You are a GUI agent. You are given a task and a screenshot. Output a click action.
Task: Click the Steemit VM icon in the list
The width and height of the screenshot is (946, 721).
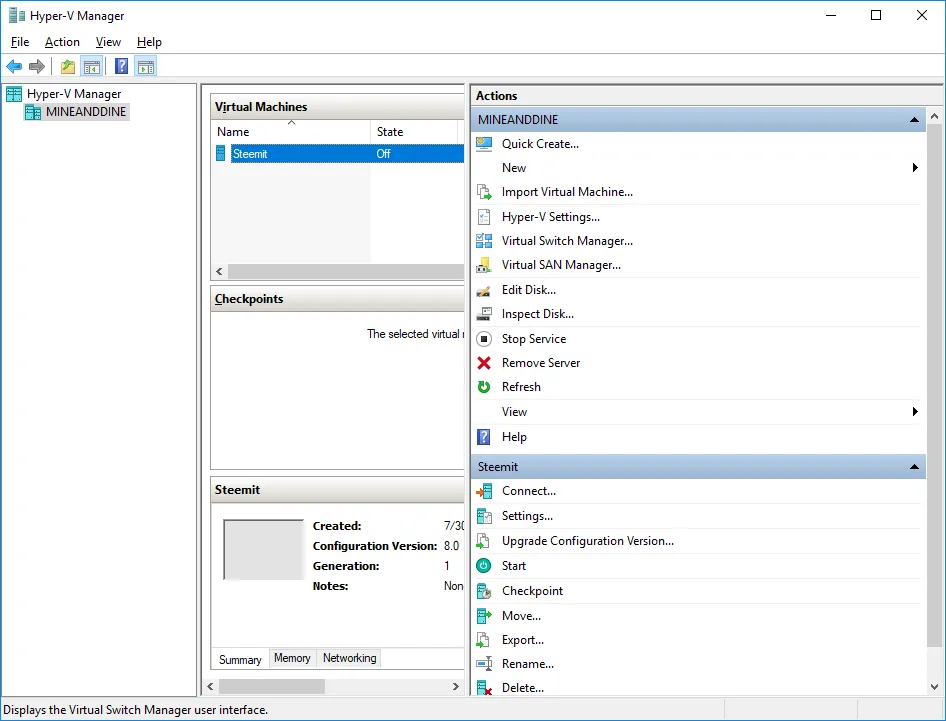[221, 154]
